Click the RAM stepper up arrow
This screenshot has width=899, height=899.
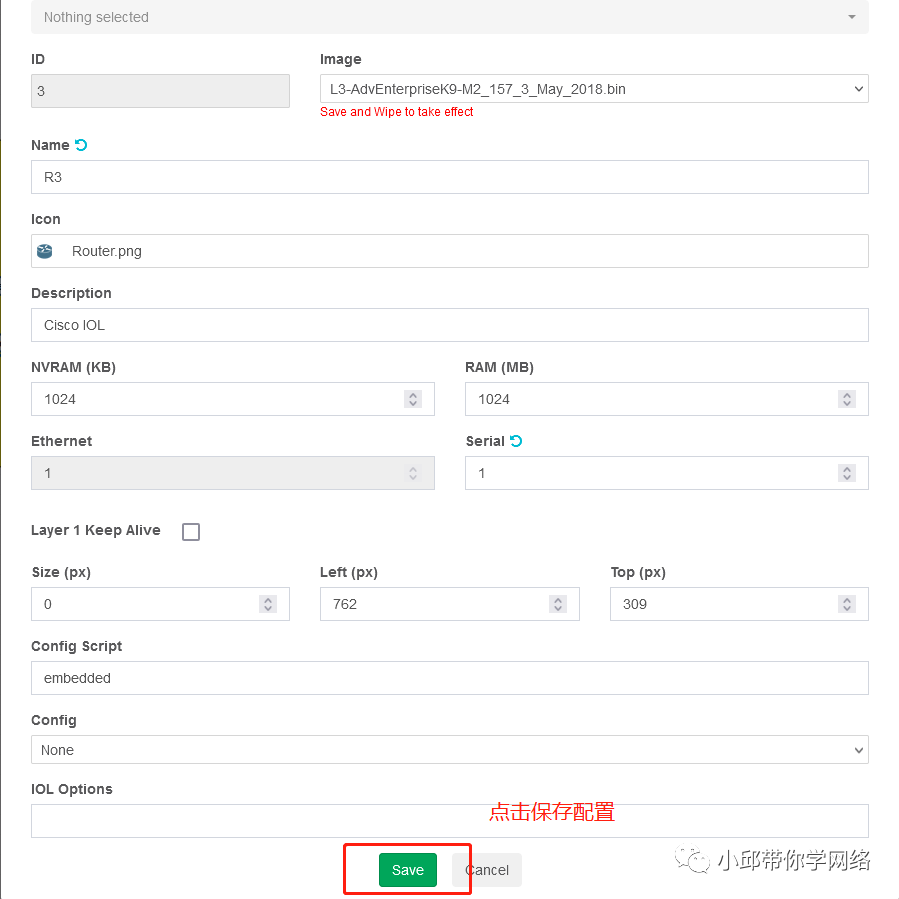pyautogui.click(x=846, y=394)
